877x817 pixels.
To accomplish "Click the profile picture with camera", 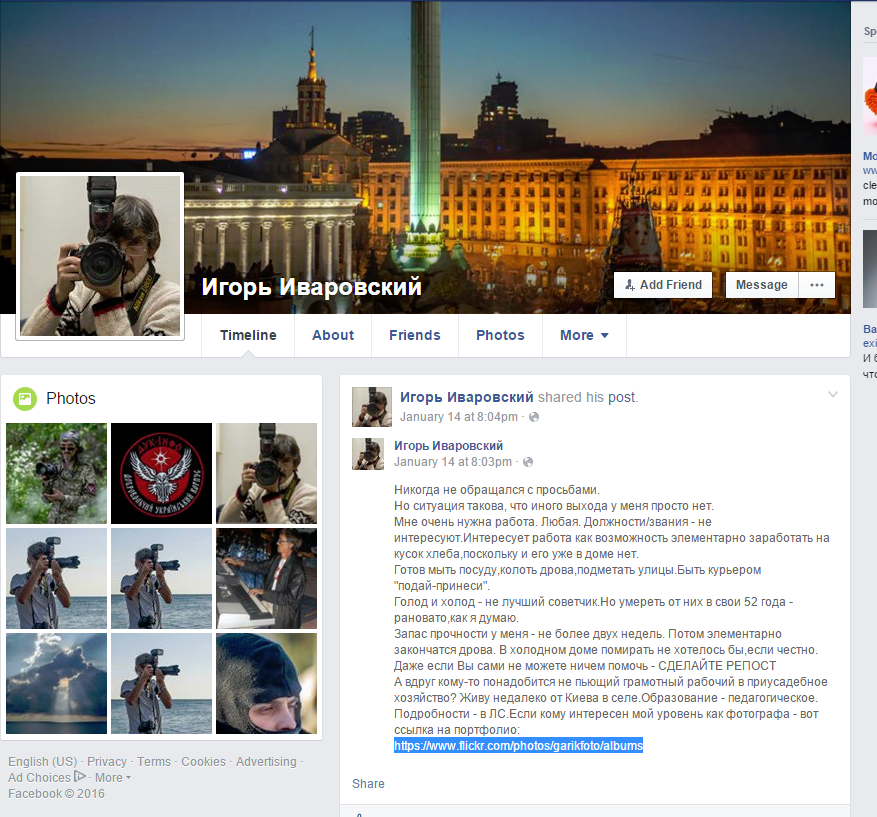I will (x=100, y=256).
